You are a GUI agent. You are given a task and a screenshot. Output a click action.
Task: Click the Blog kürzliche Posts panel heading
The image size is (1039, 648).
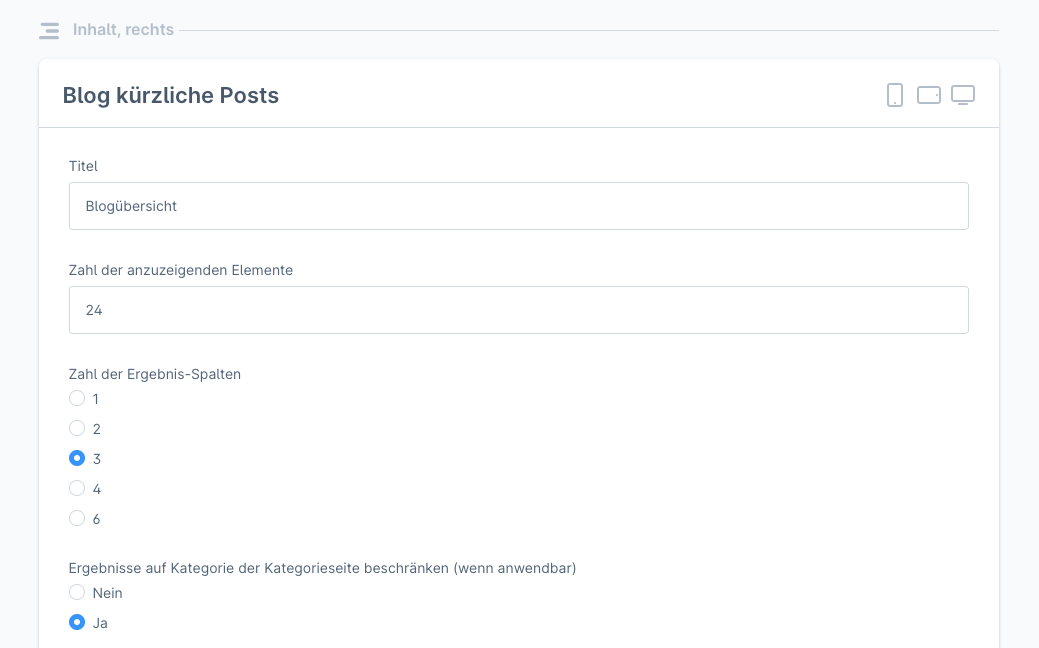click(170, 96)
